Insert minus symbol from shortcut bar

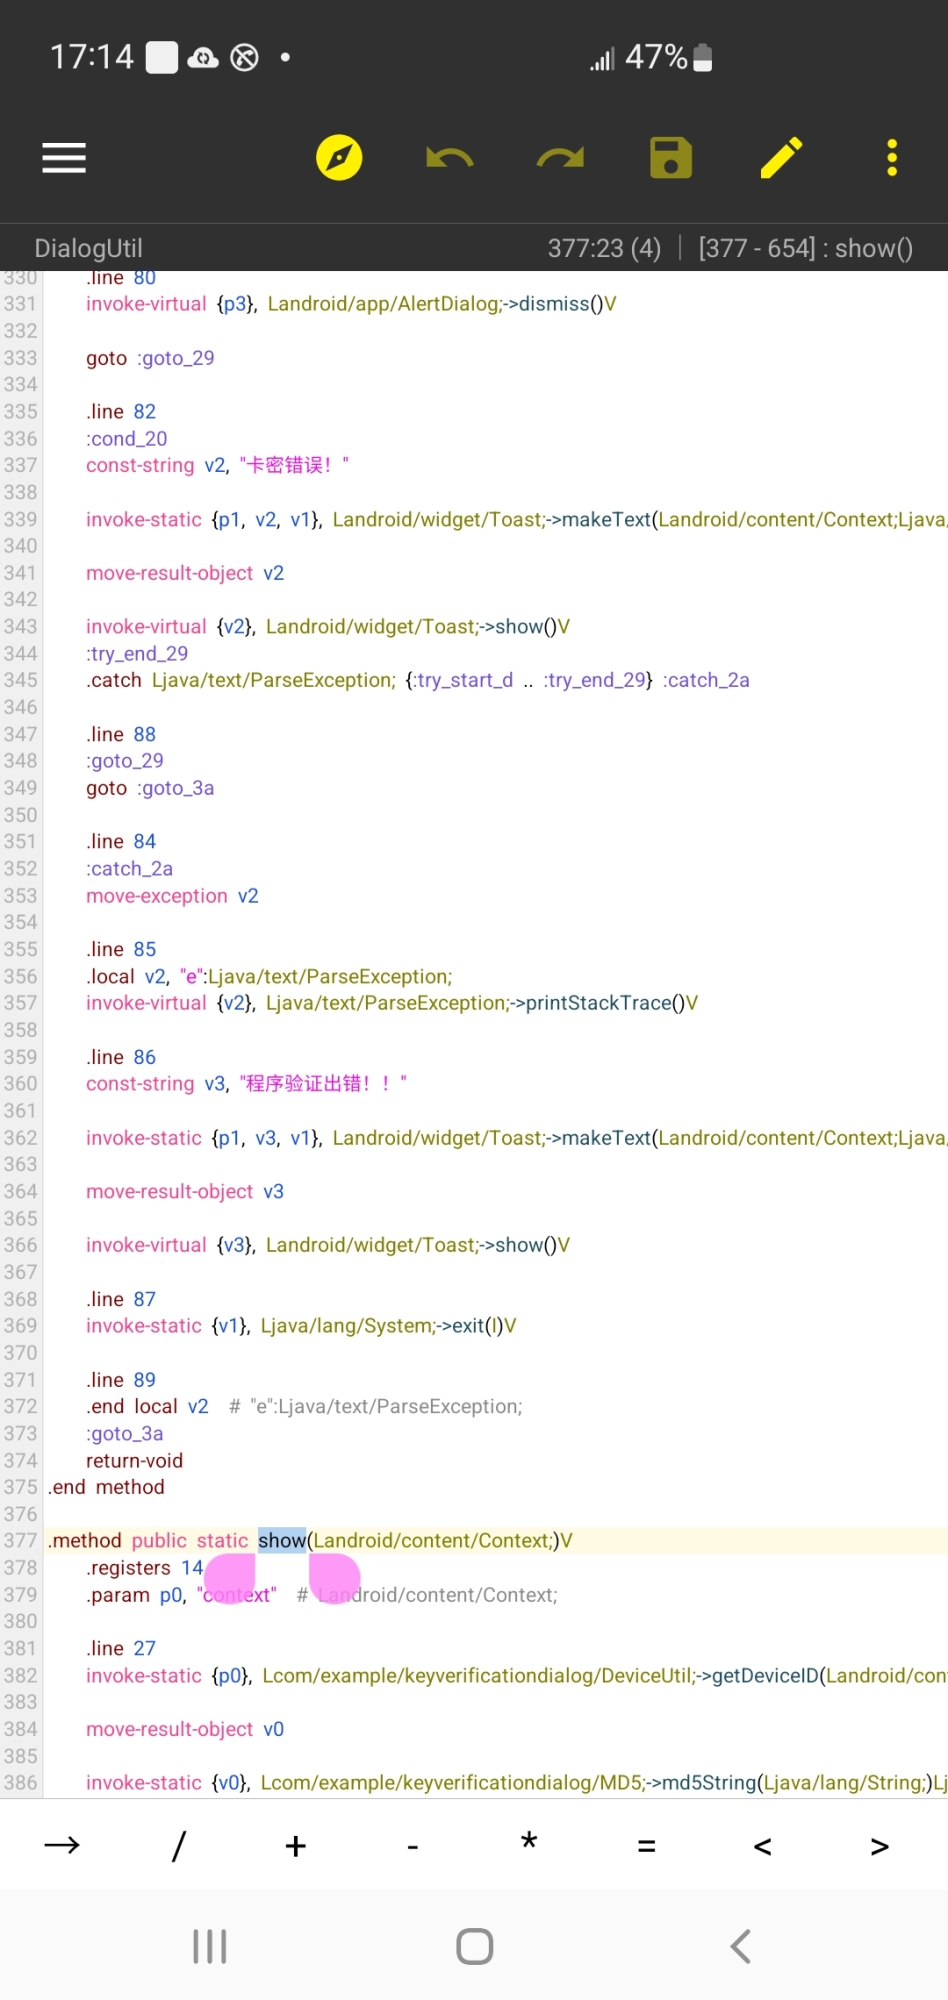[413, 1848]
